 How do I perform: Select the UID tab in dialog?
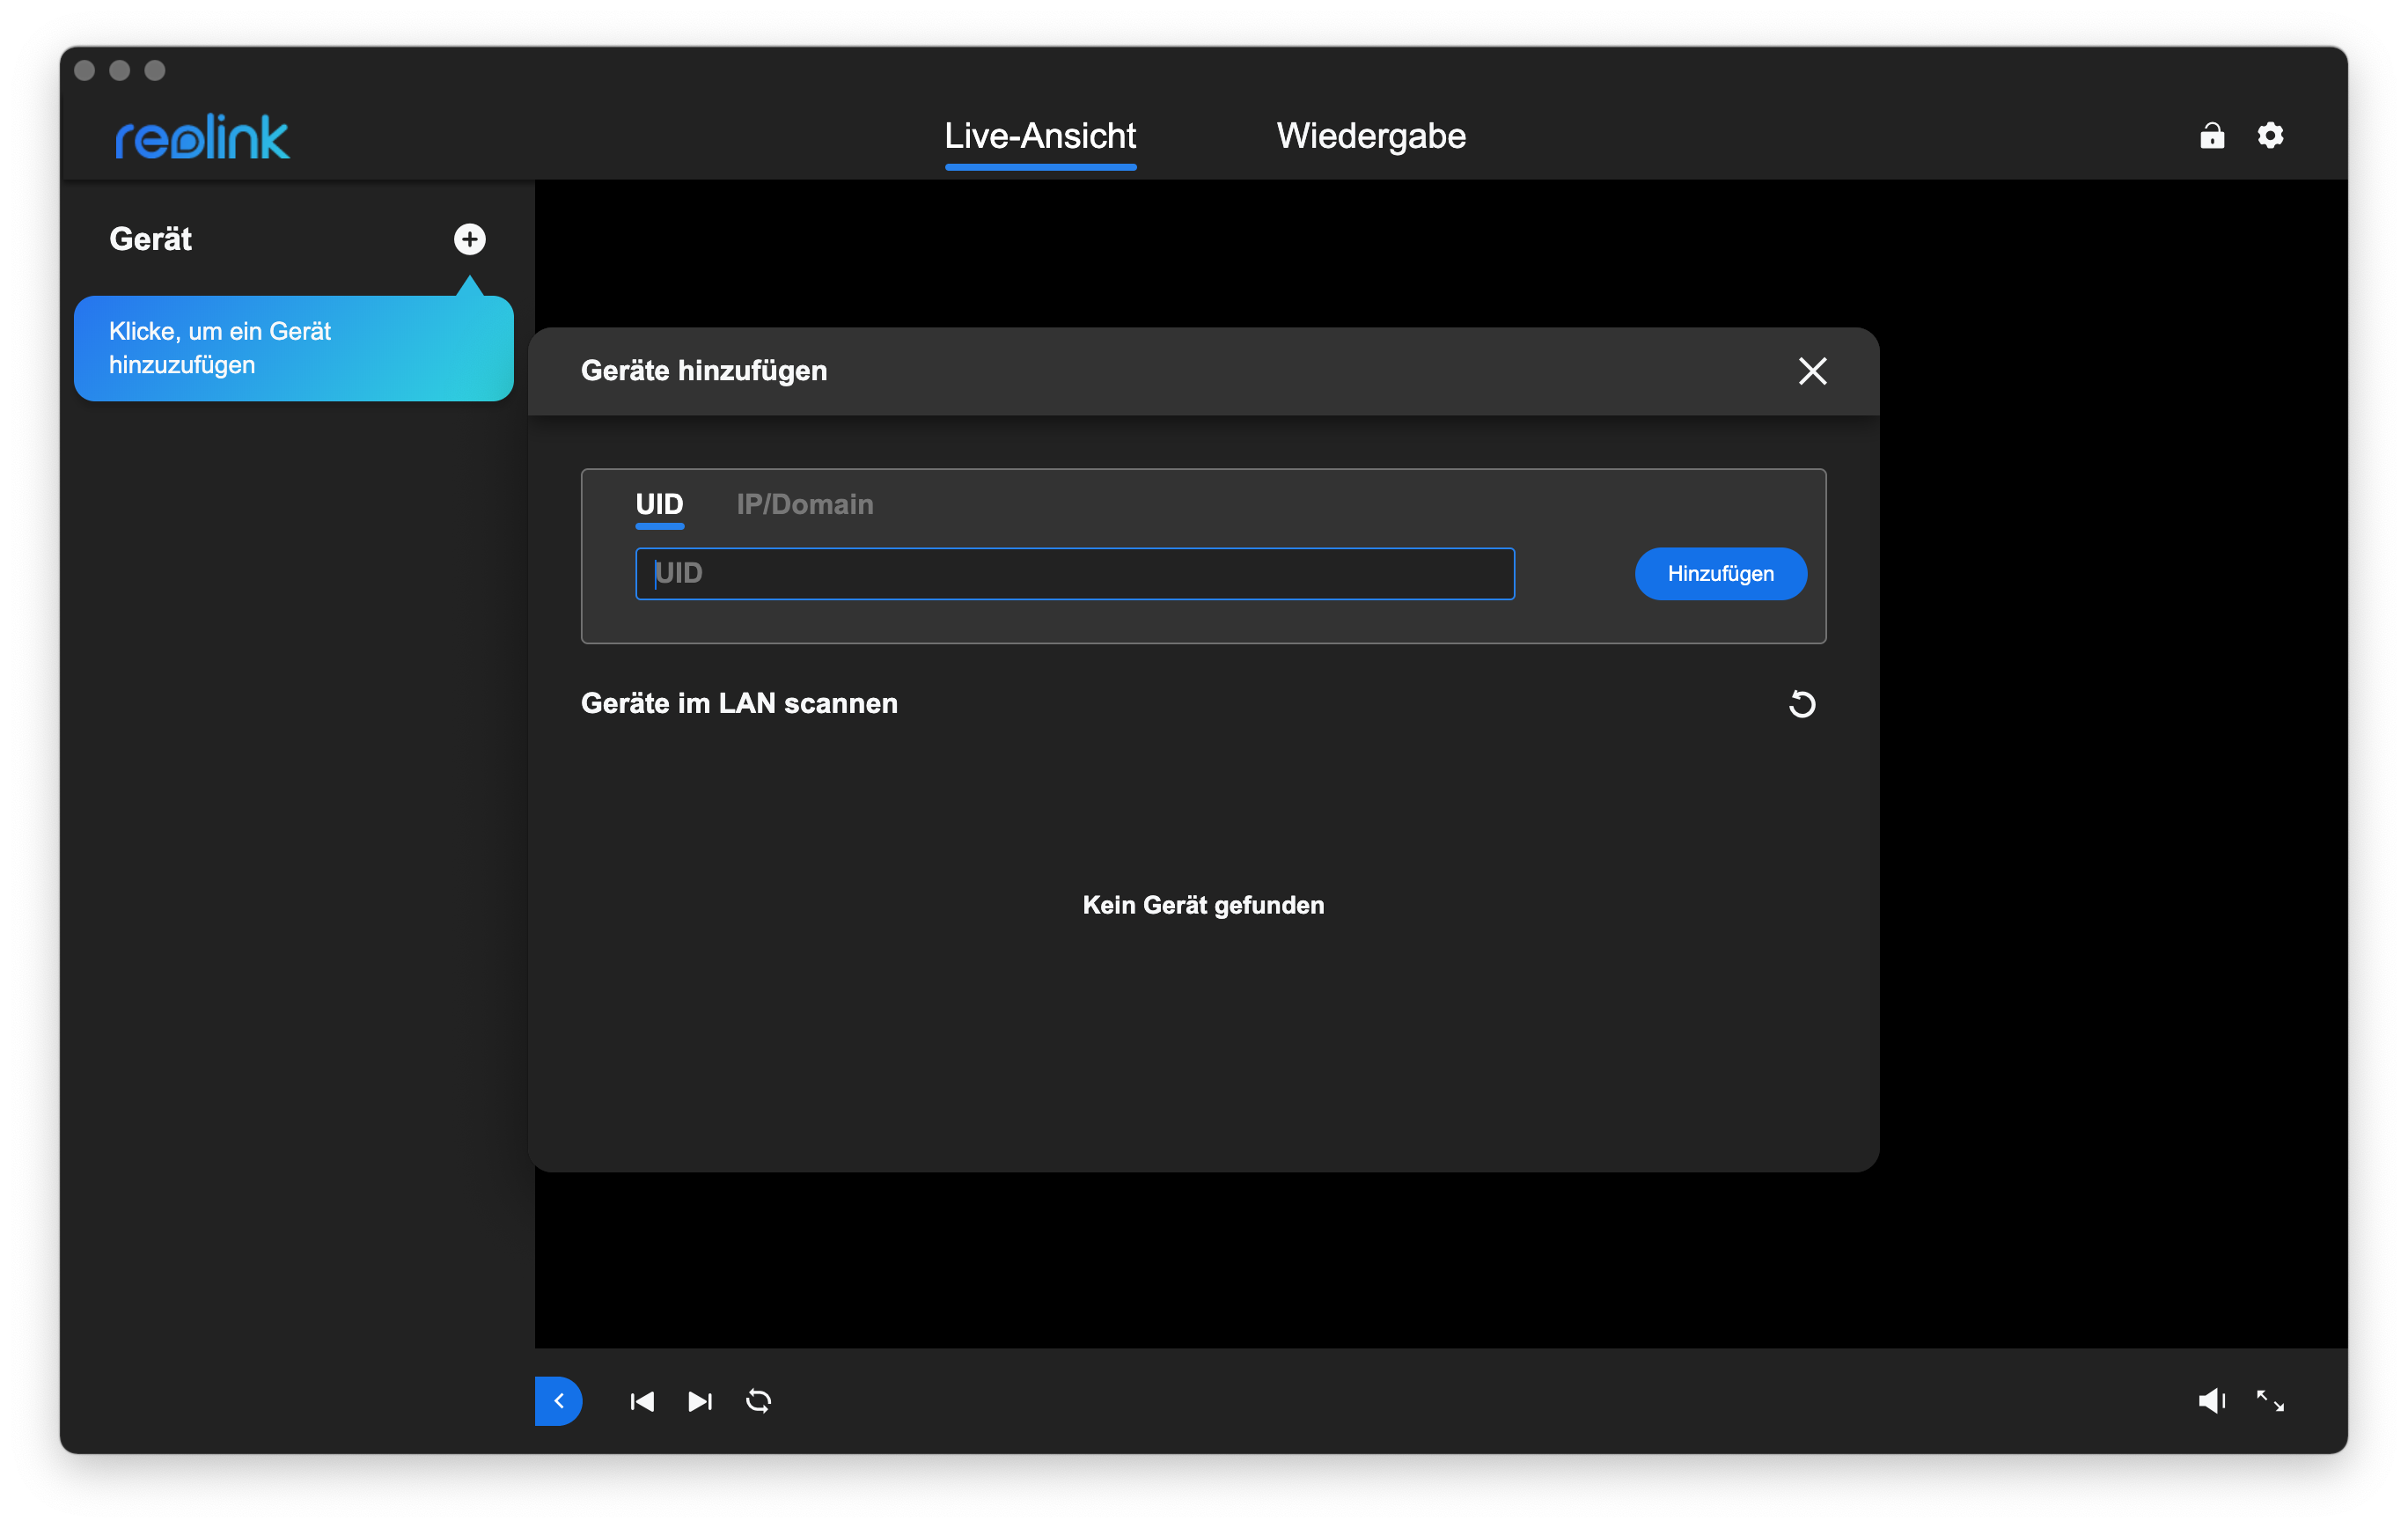659,504
